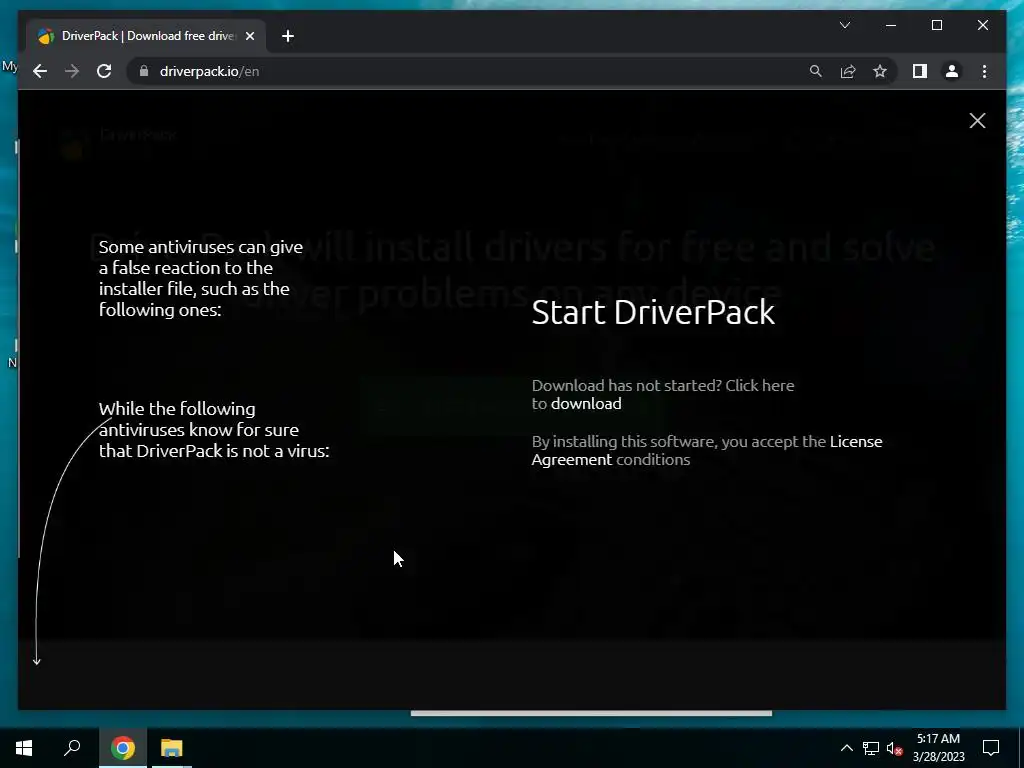Open a new tab with plus button
1024x768 pixels.
click(288, 36)
